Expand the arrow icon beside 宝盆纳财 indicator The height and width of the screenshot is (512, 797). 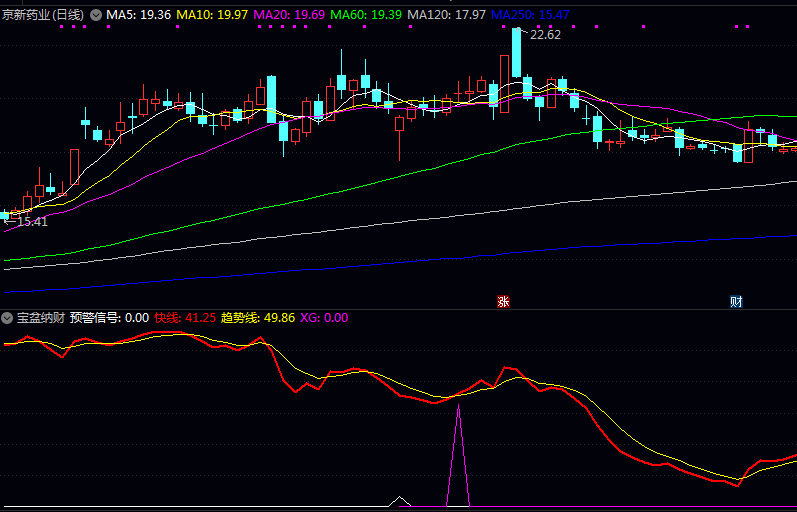pos(8,318)
